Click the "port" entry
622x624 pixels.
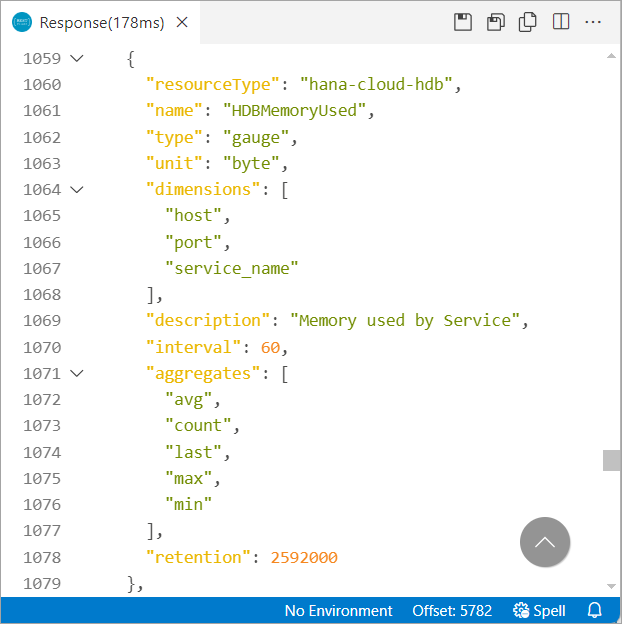[193, 243]
